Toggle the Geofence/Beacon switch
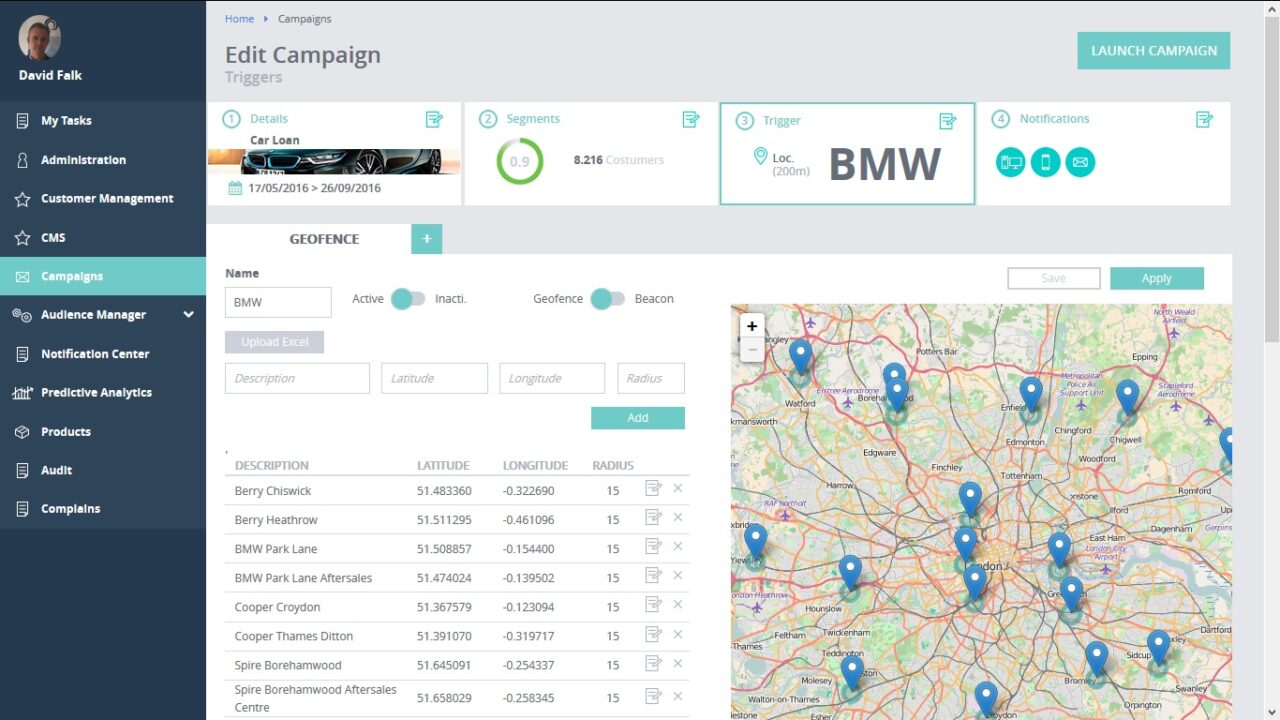The width and height of the screenshot is (1280, 720). coord(607,299)
